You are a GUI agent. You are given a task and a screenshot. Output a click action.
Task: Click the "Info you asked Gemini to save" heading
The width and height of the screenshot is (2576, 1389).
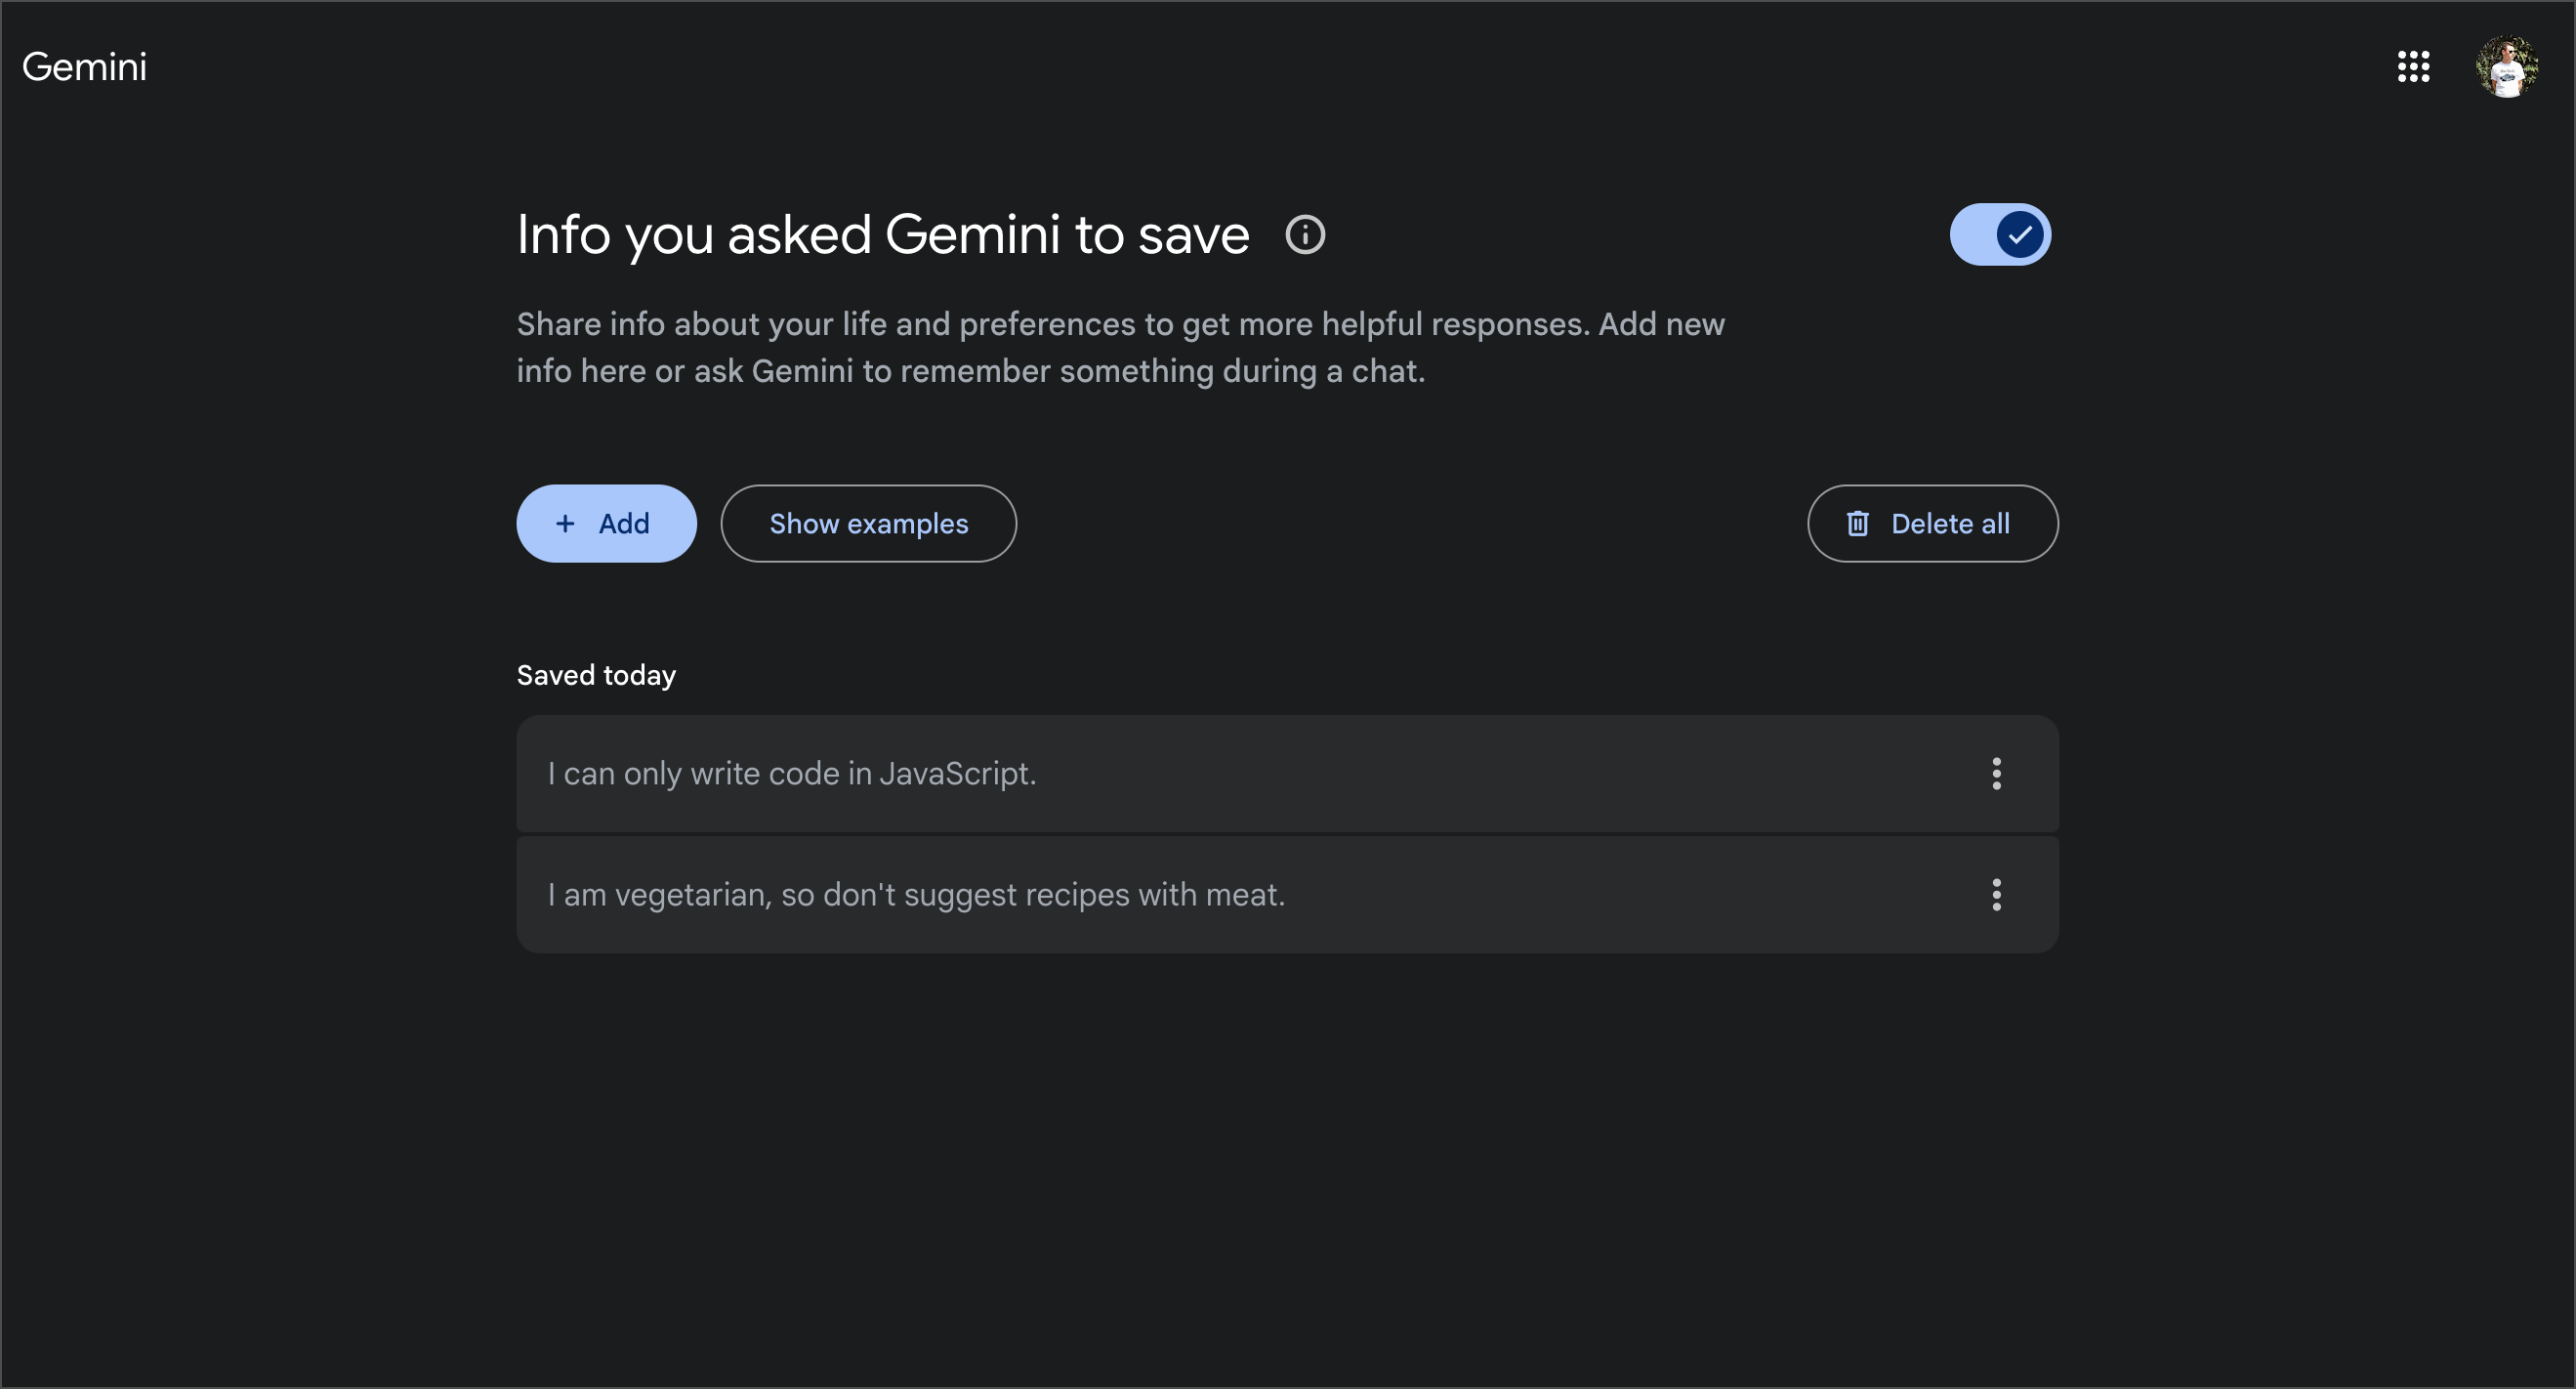click(x=882, y=235)
